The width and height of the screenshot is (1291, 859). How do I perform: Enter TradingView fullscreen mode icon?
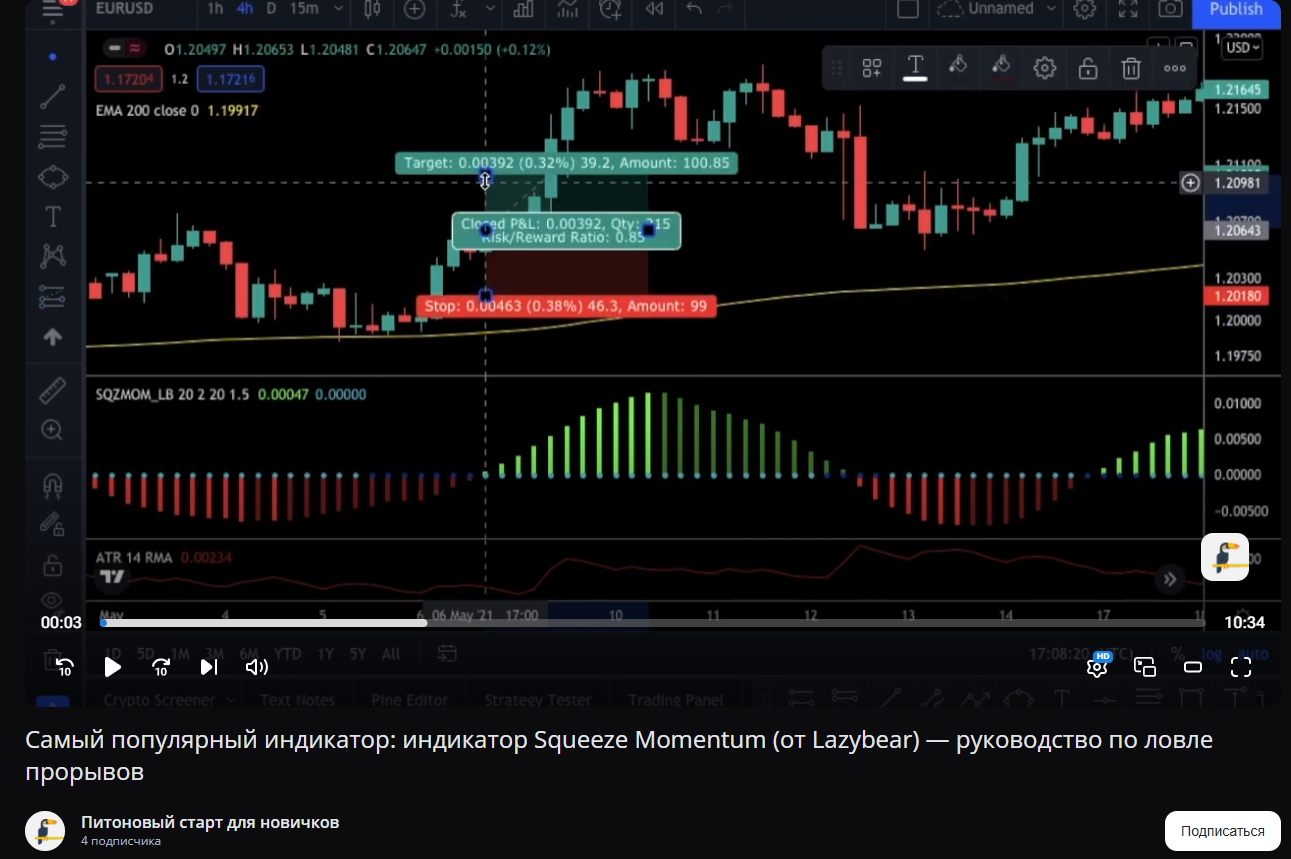click(x=1128, y=10)
